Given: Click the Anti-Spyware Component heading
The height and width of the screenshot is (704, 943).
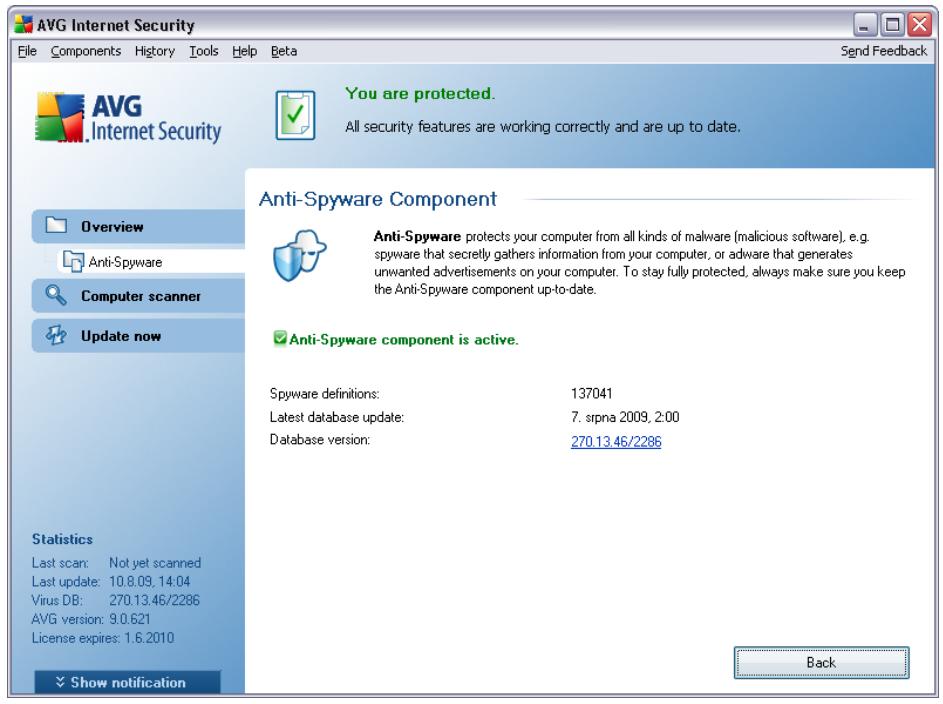Looking at the screenshot, I should [378, 199].
